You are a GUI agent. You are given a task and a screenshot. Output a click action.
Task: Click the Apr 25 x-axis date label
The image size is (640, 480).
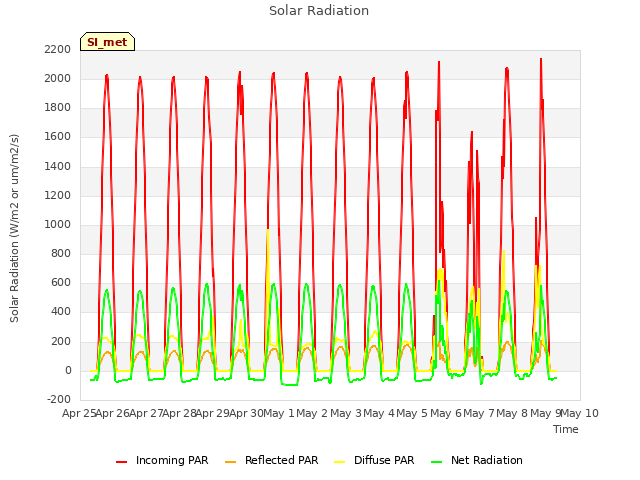(x=79, y=413)
